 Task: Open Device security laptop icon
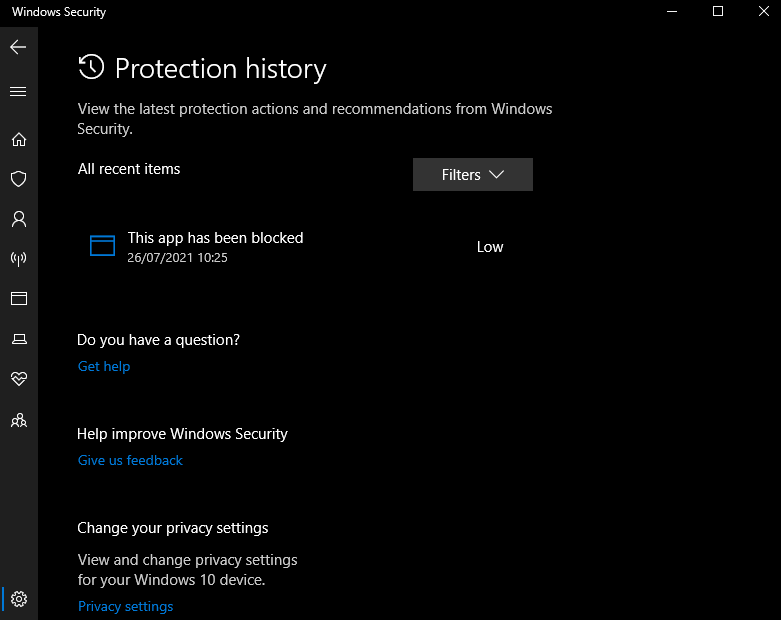coord(18,339)
